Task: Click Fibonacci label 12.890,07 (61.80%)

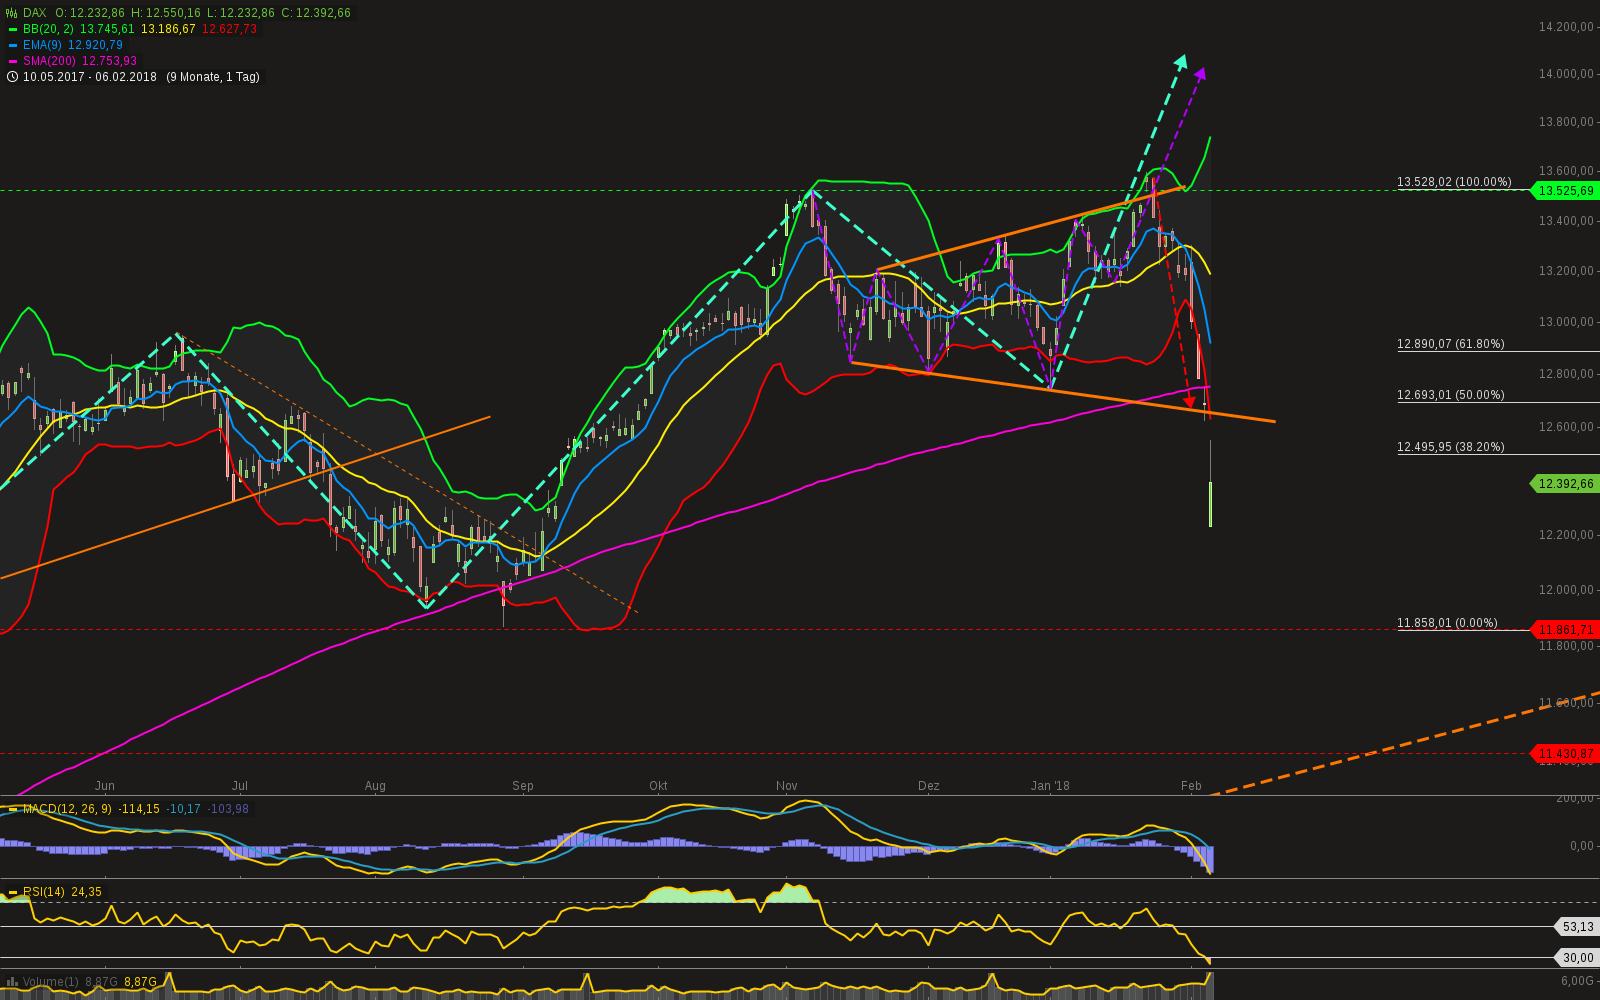Action: click(1451, 344)
